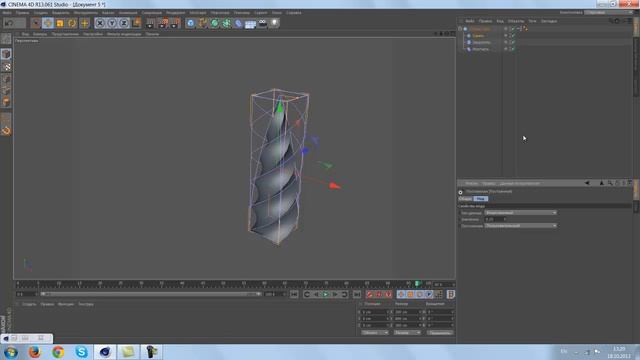The width and height of the screenshot is (640, 360).
Task: Click Attribute Manager back arrow
Action: point(587,183)
